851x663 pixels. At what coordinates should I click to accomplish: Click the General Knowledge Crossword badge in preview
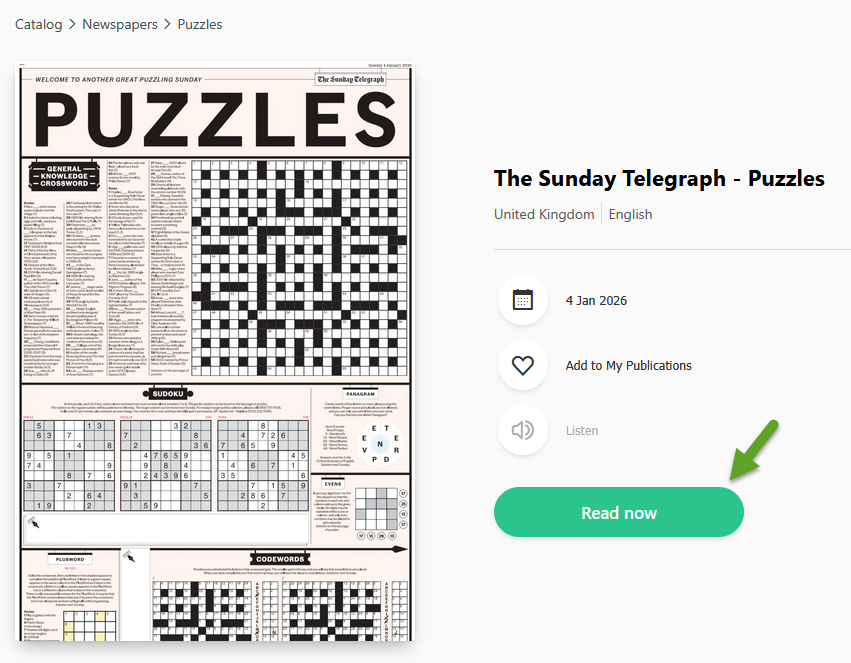click(x=63, y=177)
